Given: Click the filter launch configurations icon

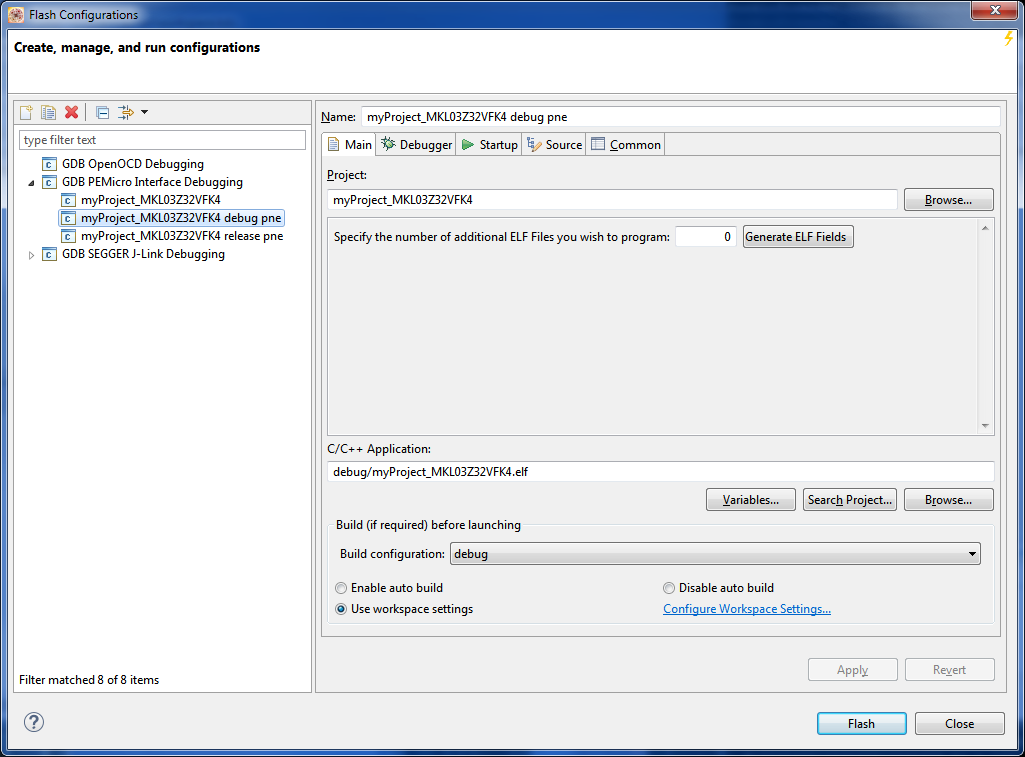Looking at the screenshot, I should [x=127, y=112].
